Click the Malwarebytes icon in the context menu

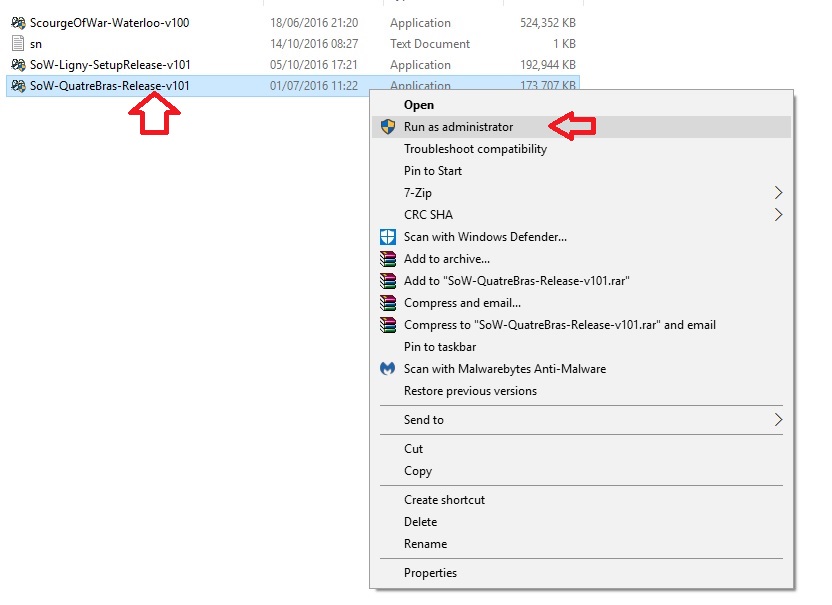(388, 368)
